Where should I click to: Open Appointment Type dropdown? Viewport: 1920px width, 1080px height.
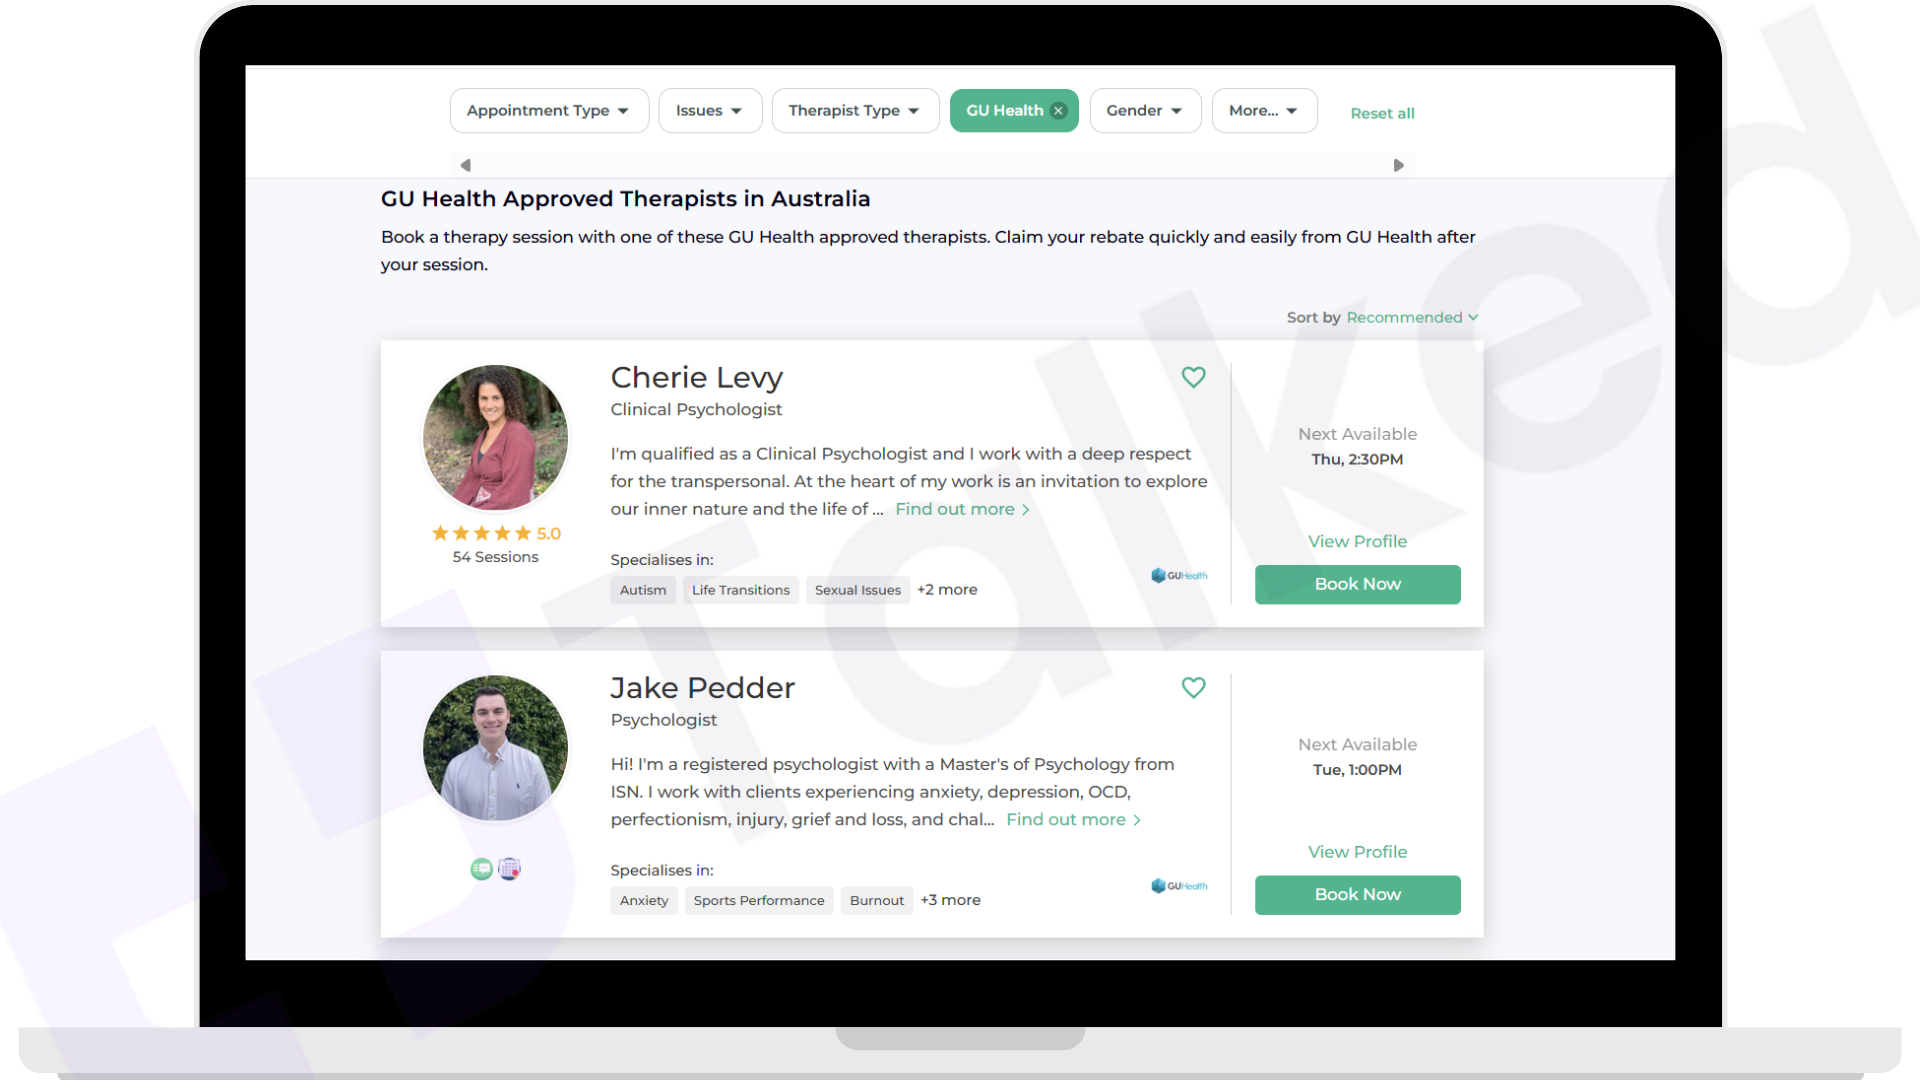(549, 111)
